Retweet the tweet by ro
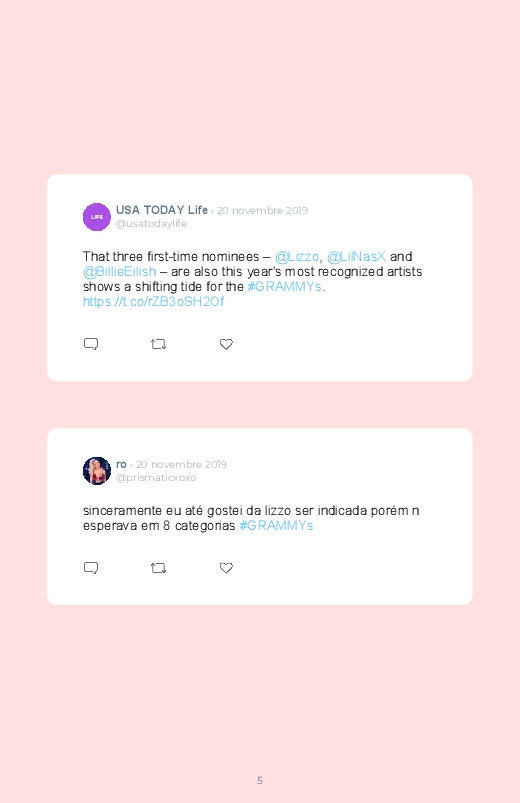The width and height of the screenshot is (520, 803). pyautogui.click(x=158, y=568)
